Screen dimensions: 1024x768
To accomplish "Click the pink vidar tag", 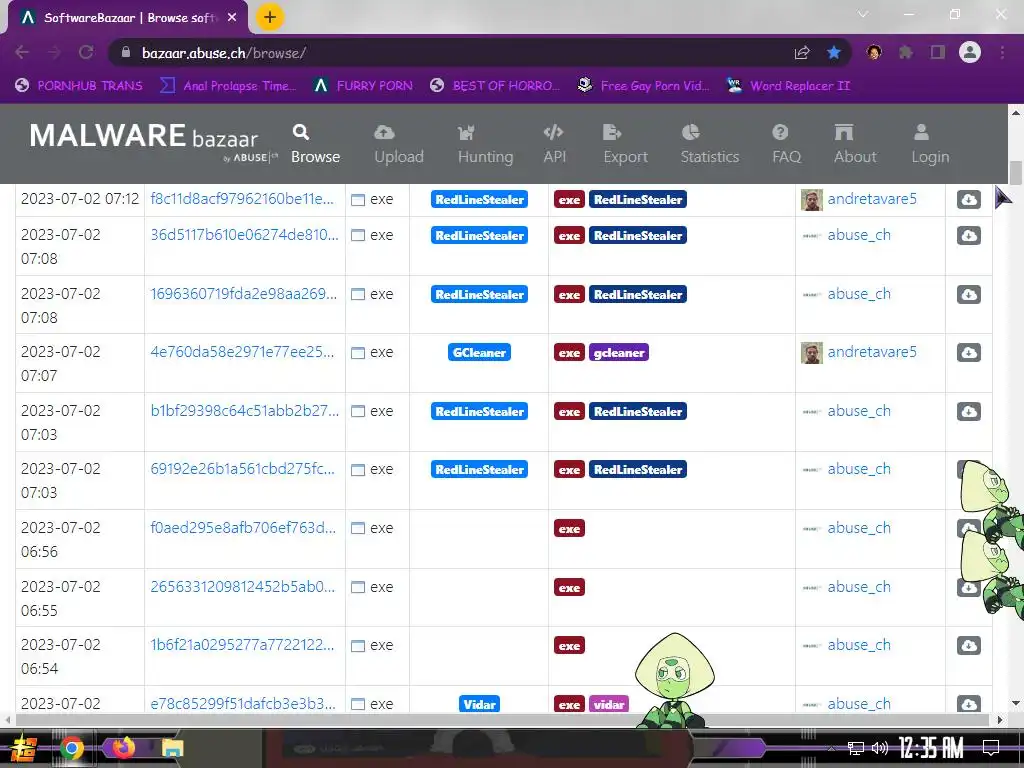I will pyautogui.click(x=609, y=704).
